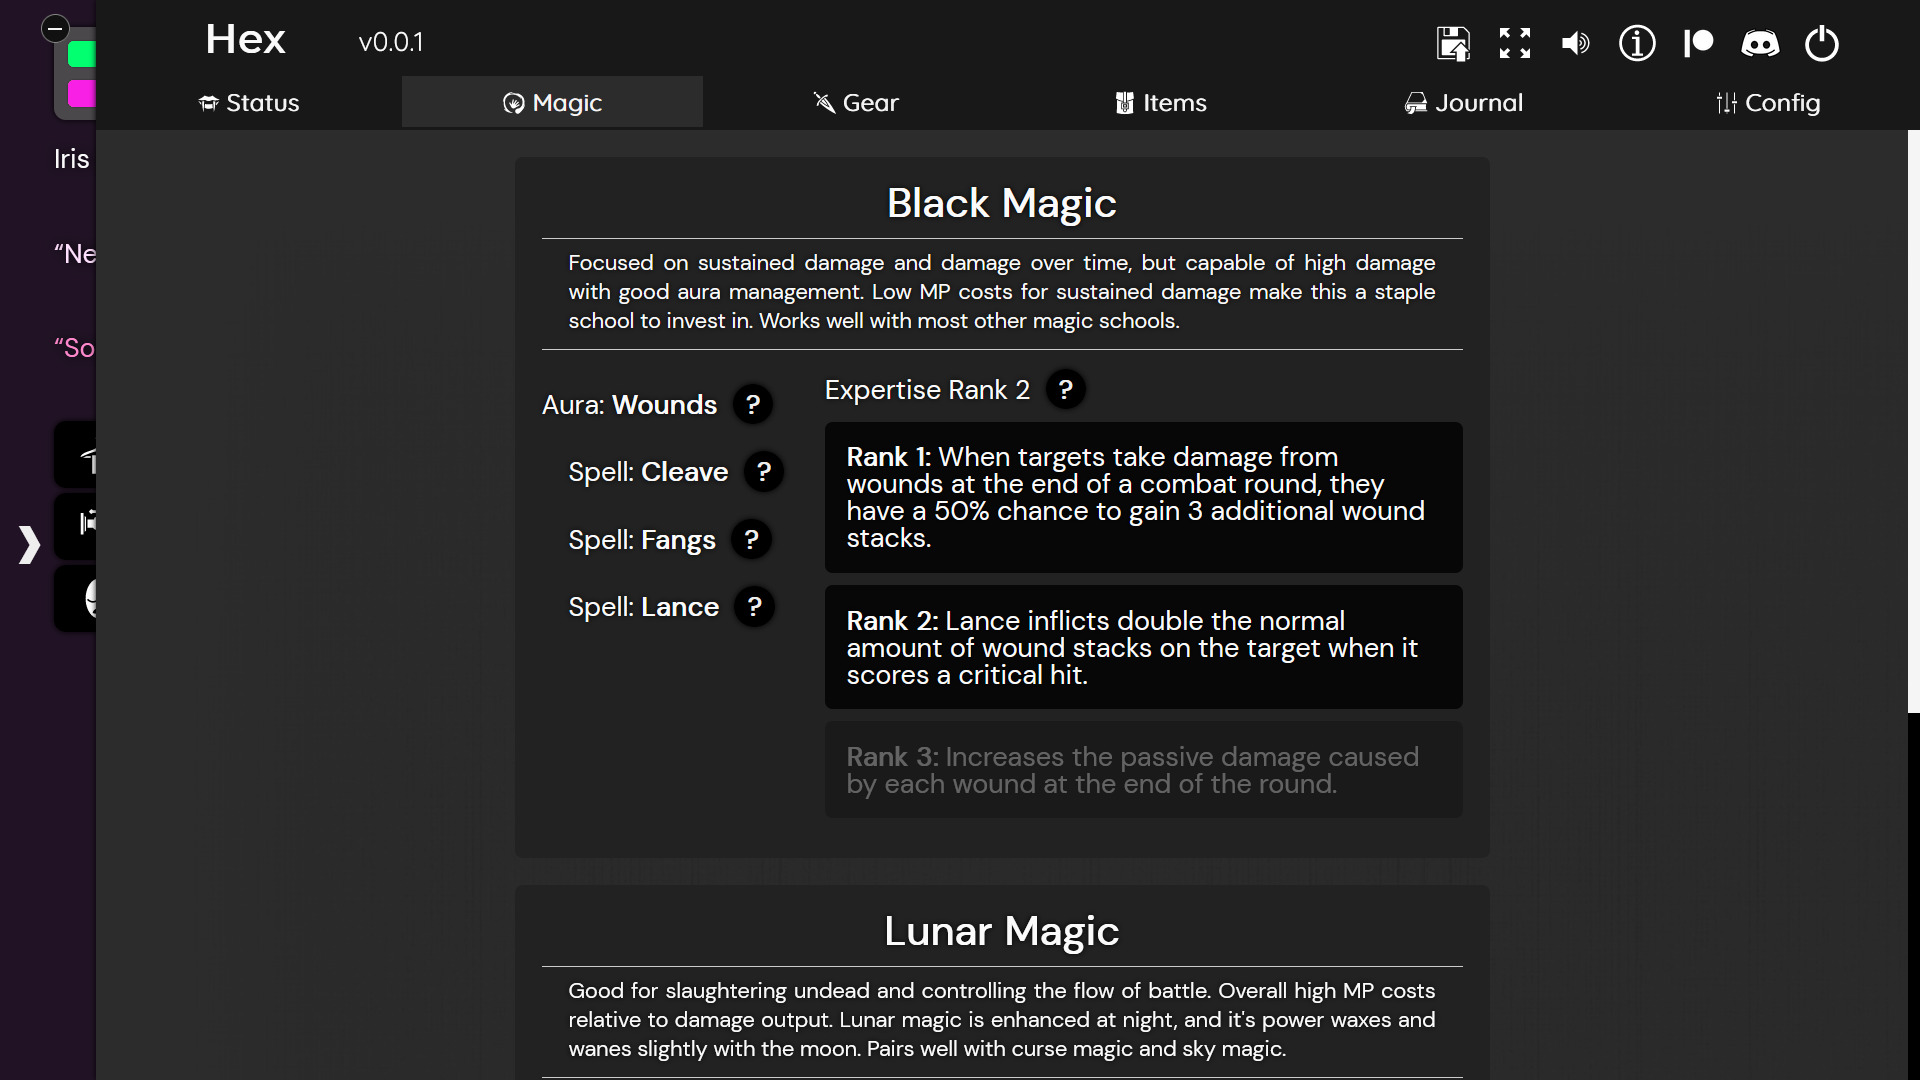This screenshot has width=1920, height=1080.
Task: Open Expertise Rank help question mark
Action: pyautogui.click(x=1066, y=389)
